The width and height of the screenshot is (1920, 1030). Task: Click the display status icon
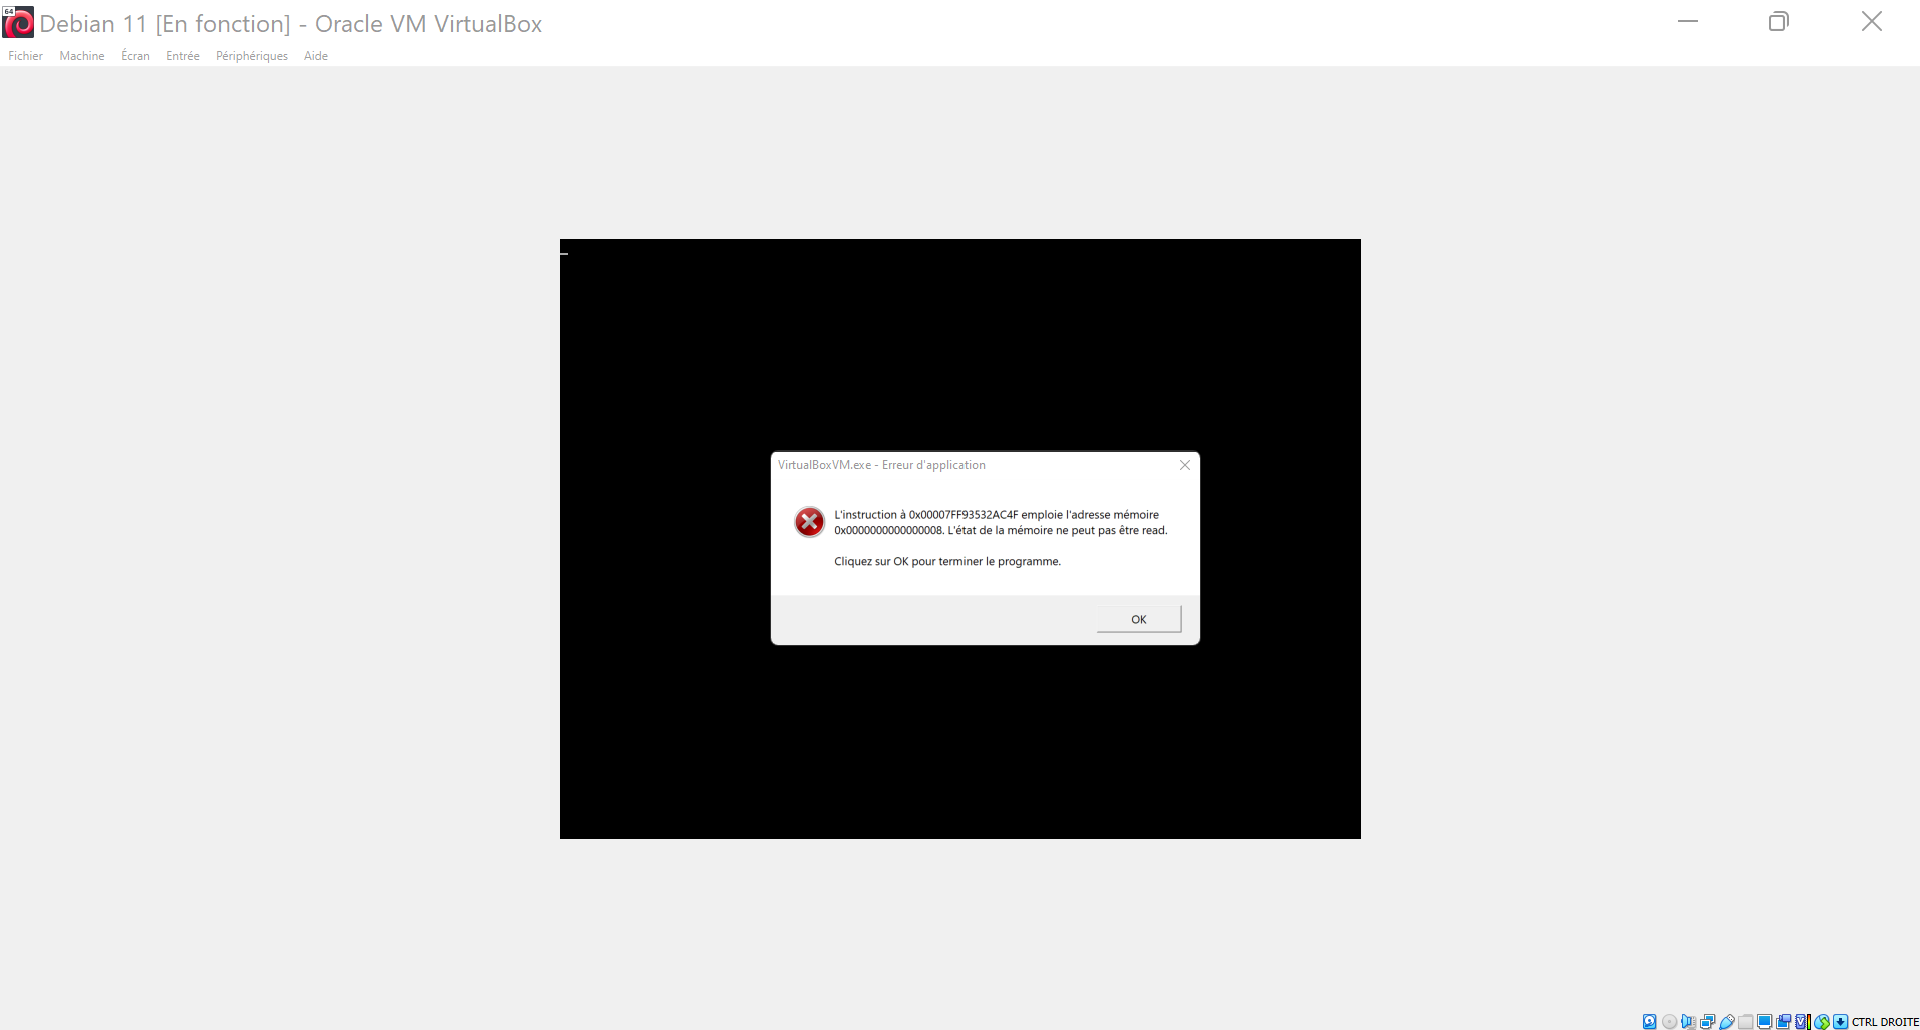coord(1765,1021)
